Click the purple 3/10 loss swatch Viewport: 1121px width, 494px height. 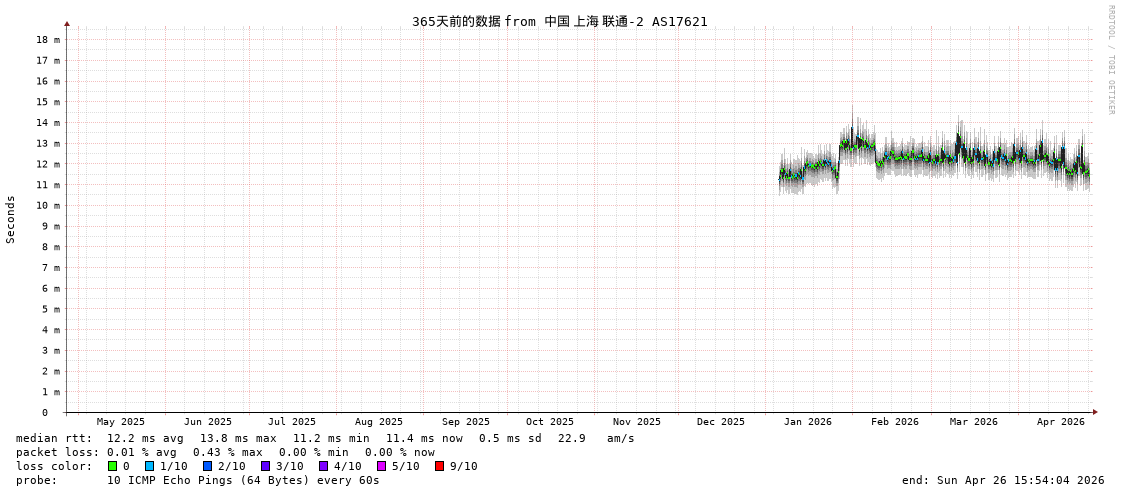[x=266, y=466]
